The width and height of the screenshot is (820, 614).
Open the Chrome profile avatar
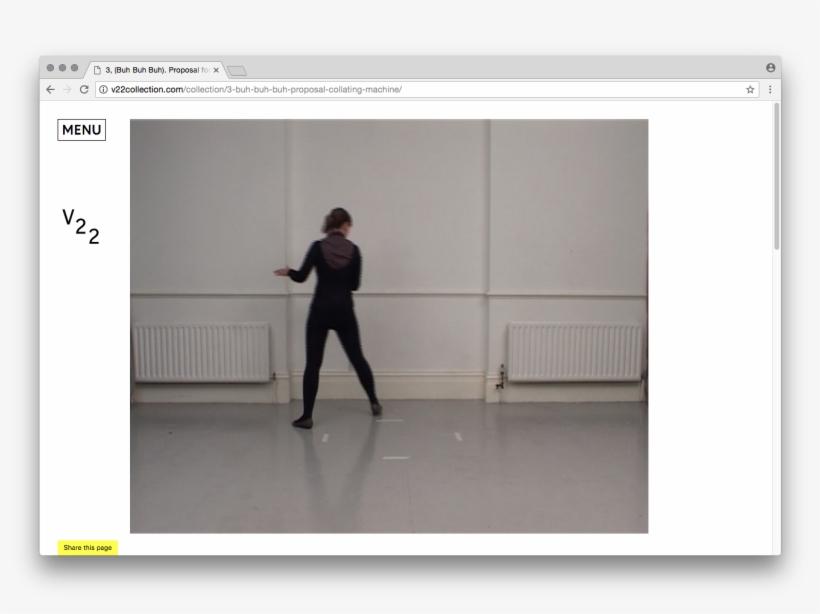(770, 68)
